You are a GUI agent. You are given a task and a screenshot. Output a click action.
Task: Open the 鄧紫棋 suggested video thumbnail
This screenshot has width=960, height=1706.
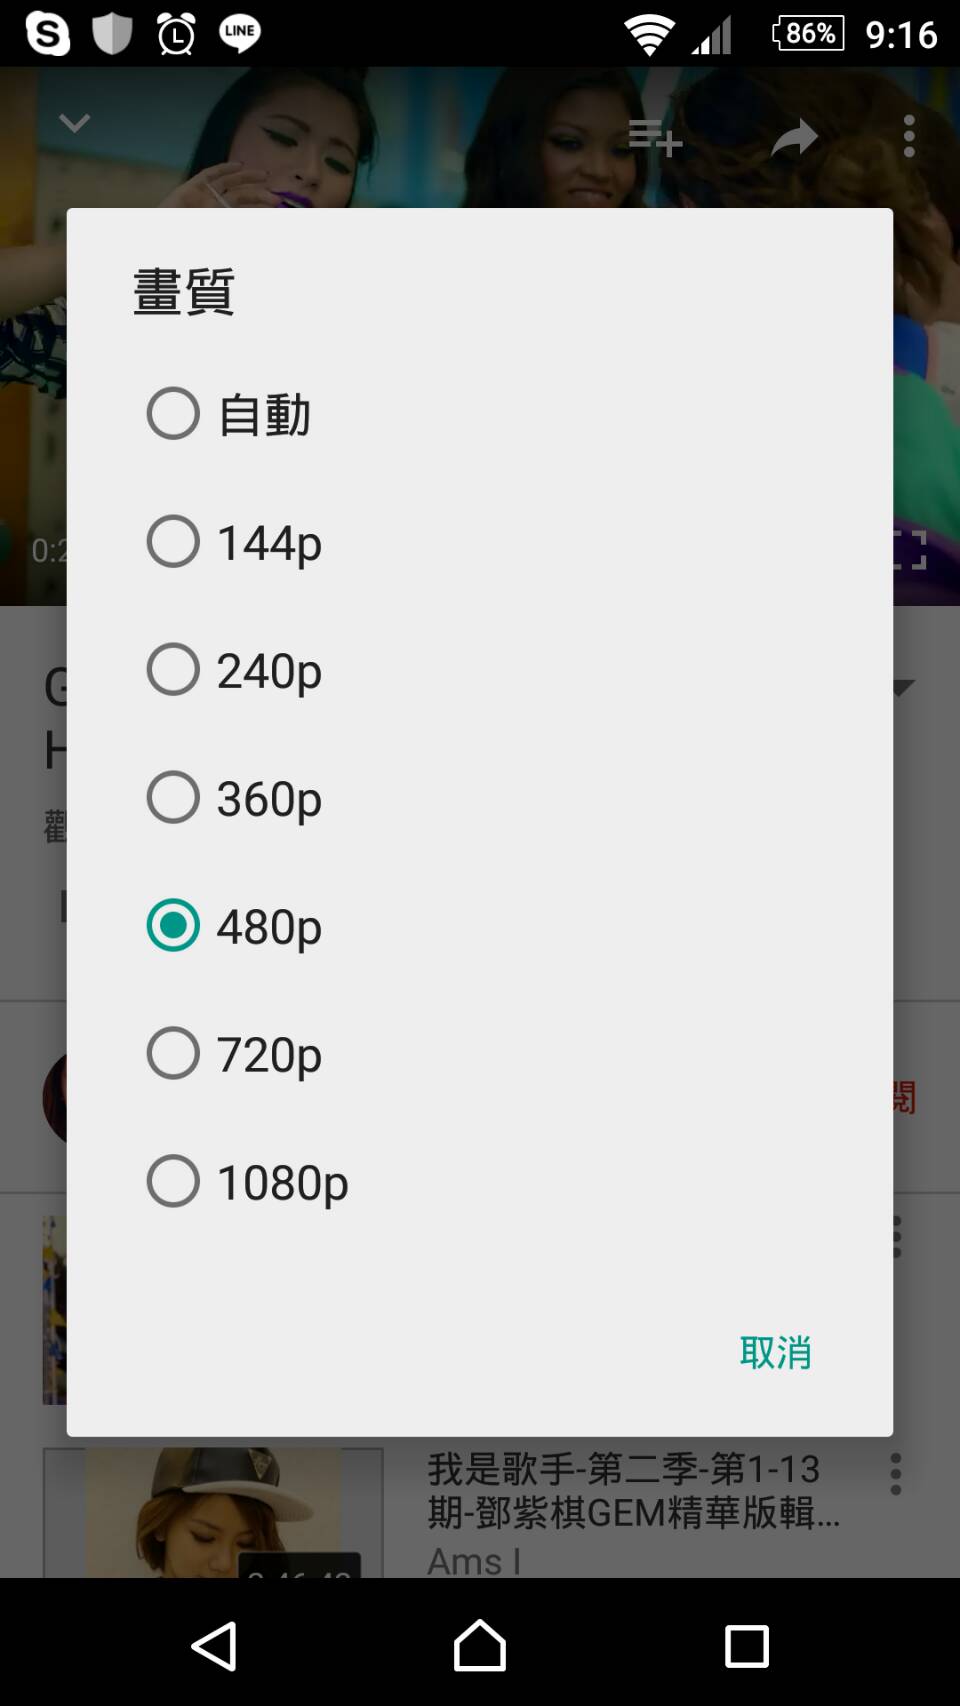213,1512
